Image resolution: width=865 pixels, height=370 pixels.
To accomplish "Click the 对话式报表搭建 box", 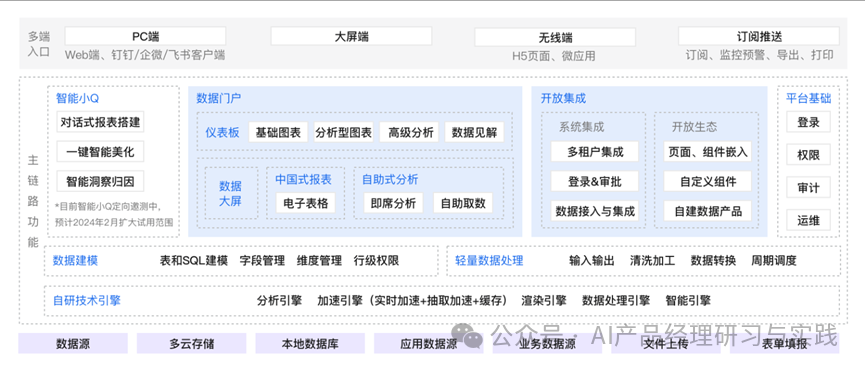I will [100, 122].
